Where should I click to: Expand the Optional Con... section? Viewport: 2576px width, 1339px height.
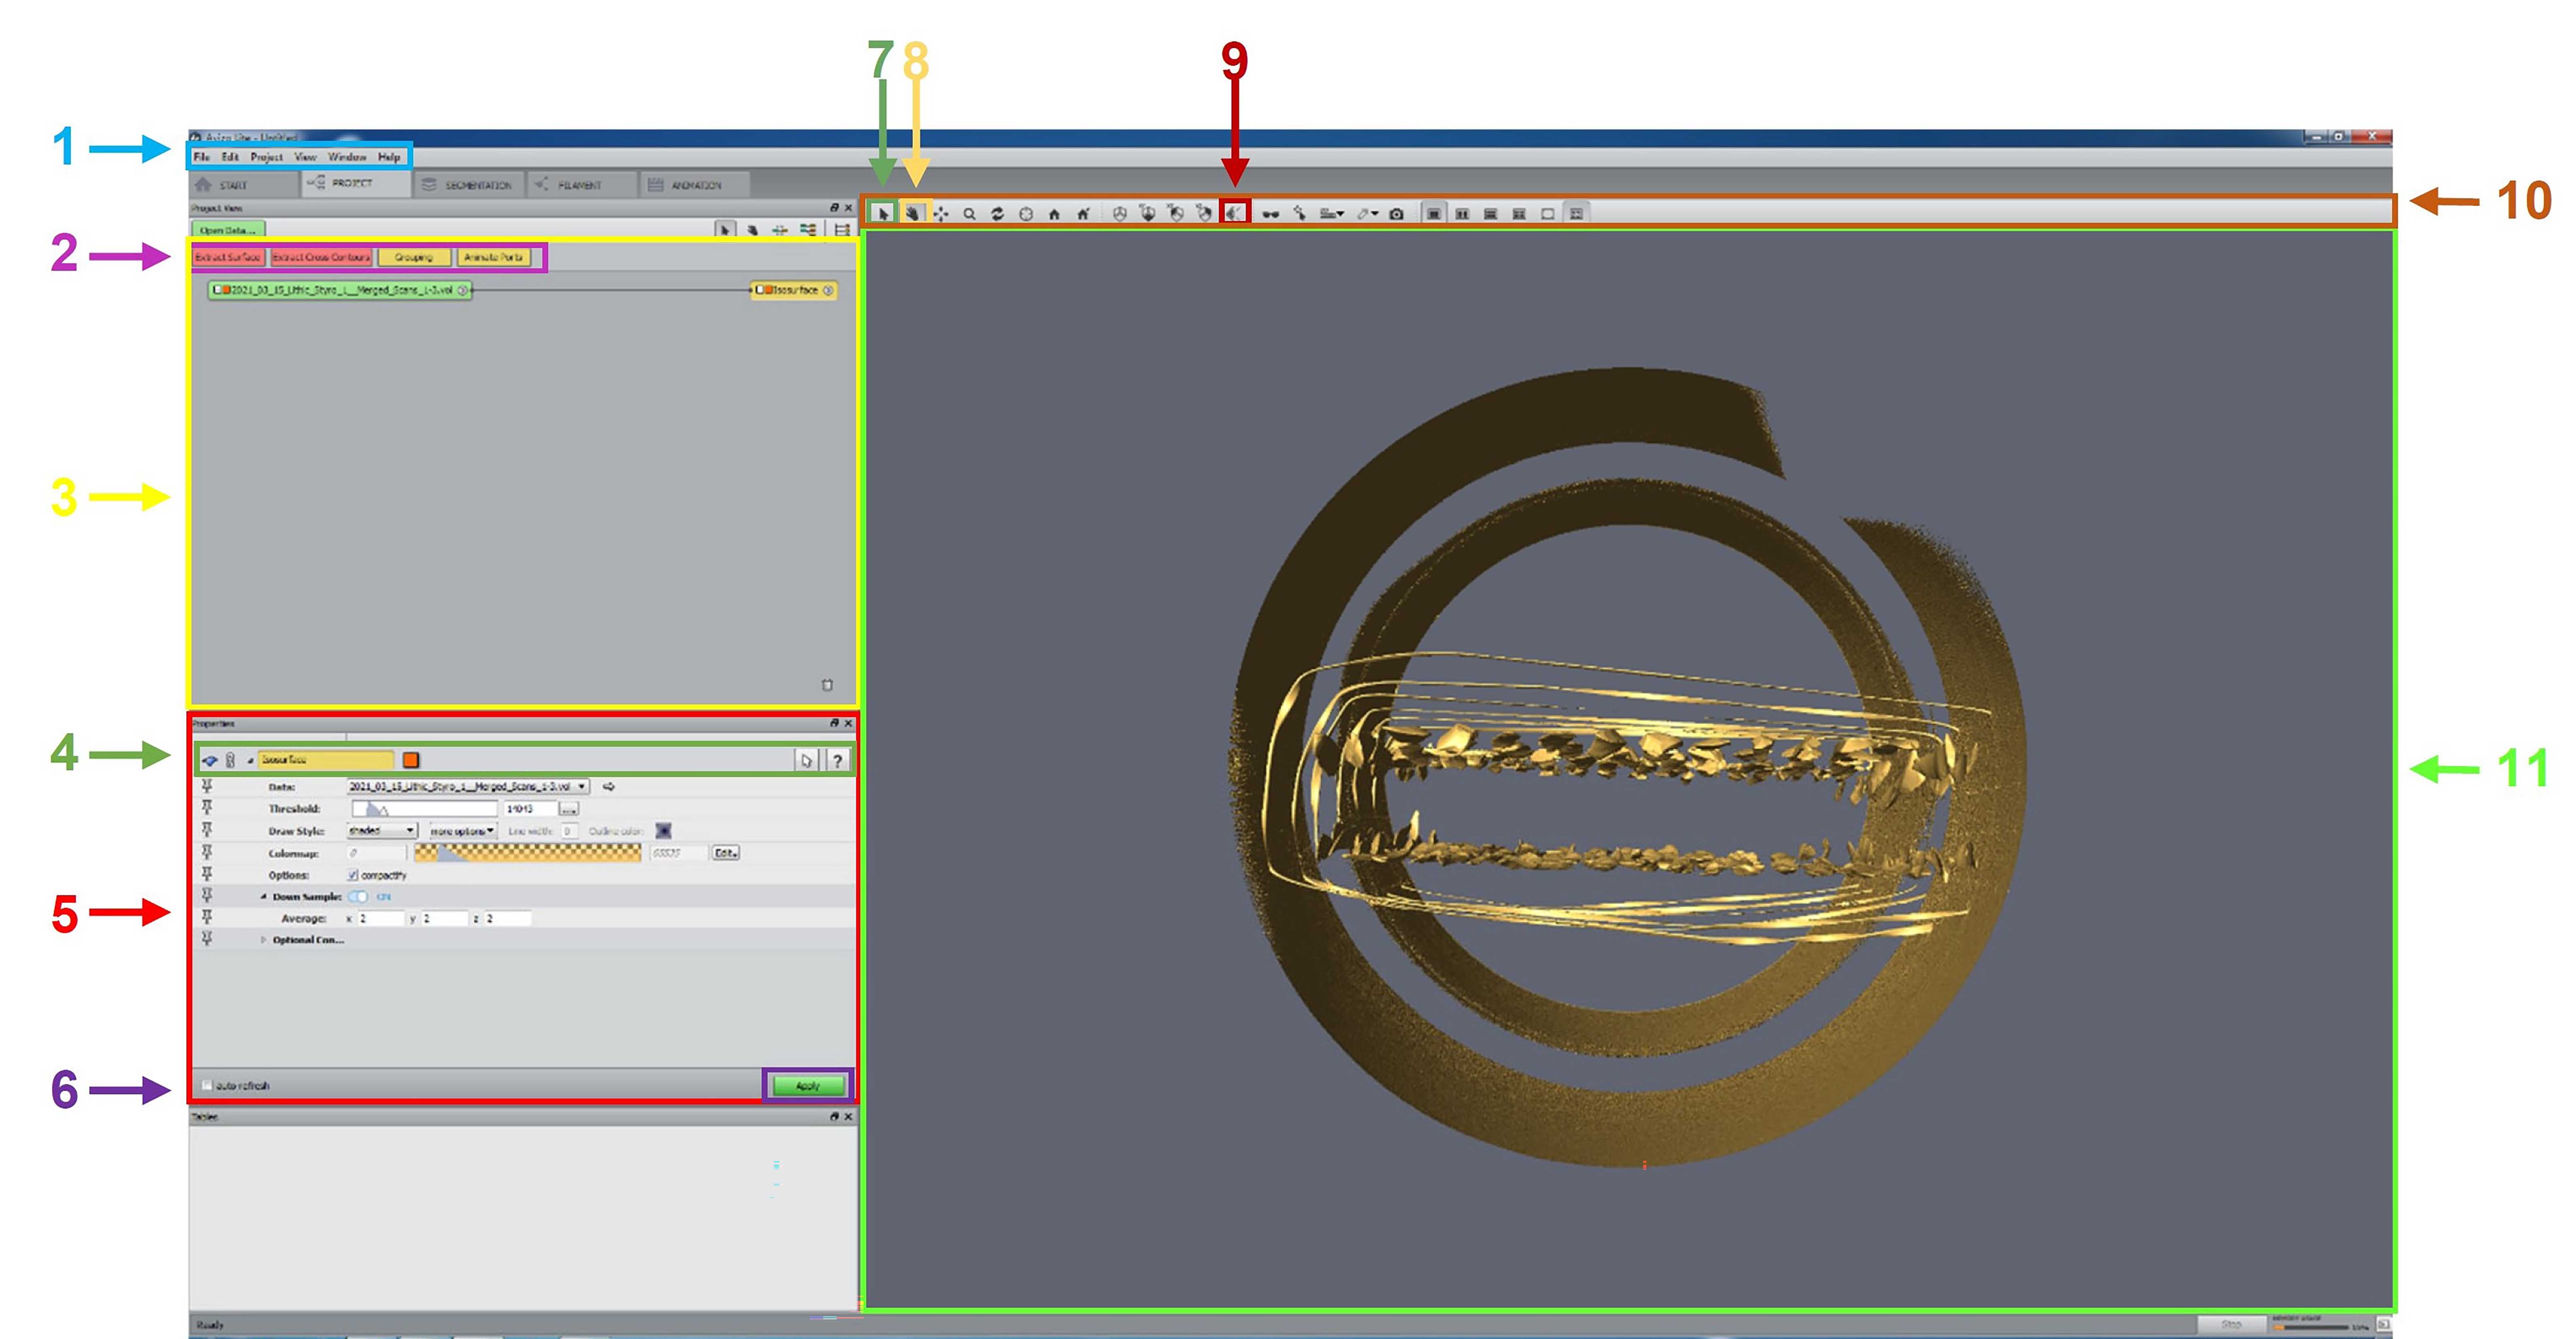tap(264, 940)
